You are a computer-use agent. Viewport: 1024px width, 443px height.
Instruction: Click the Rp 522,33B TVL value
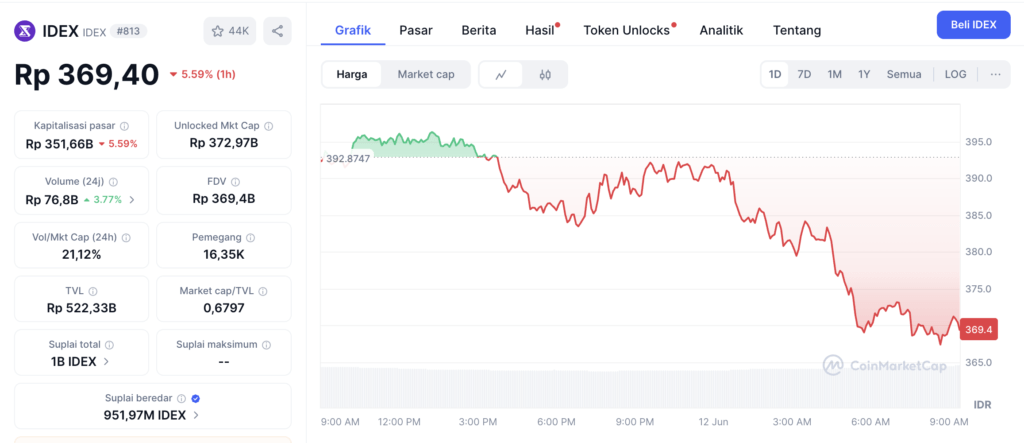(81, 308)
